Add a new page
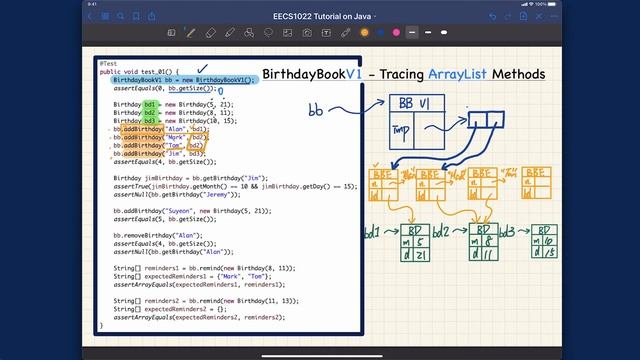Image resolution: width=640 pixels, height=360 pixels. tap(524, 16)
